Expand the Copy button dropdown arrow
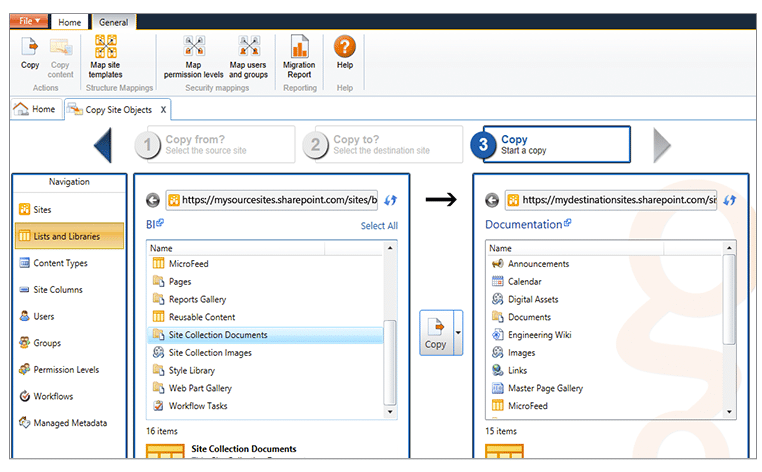 [458, 332]
